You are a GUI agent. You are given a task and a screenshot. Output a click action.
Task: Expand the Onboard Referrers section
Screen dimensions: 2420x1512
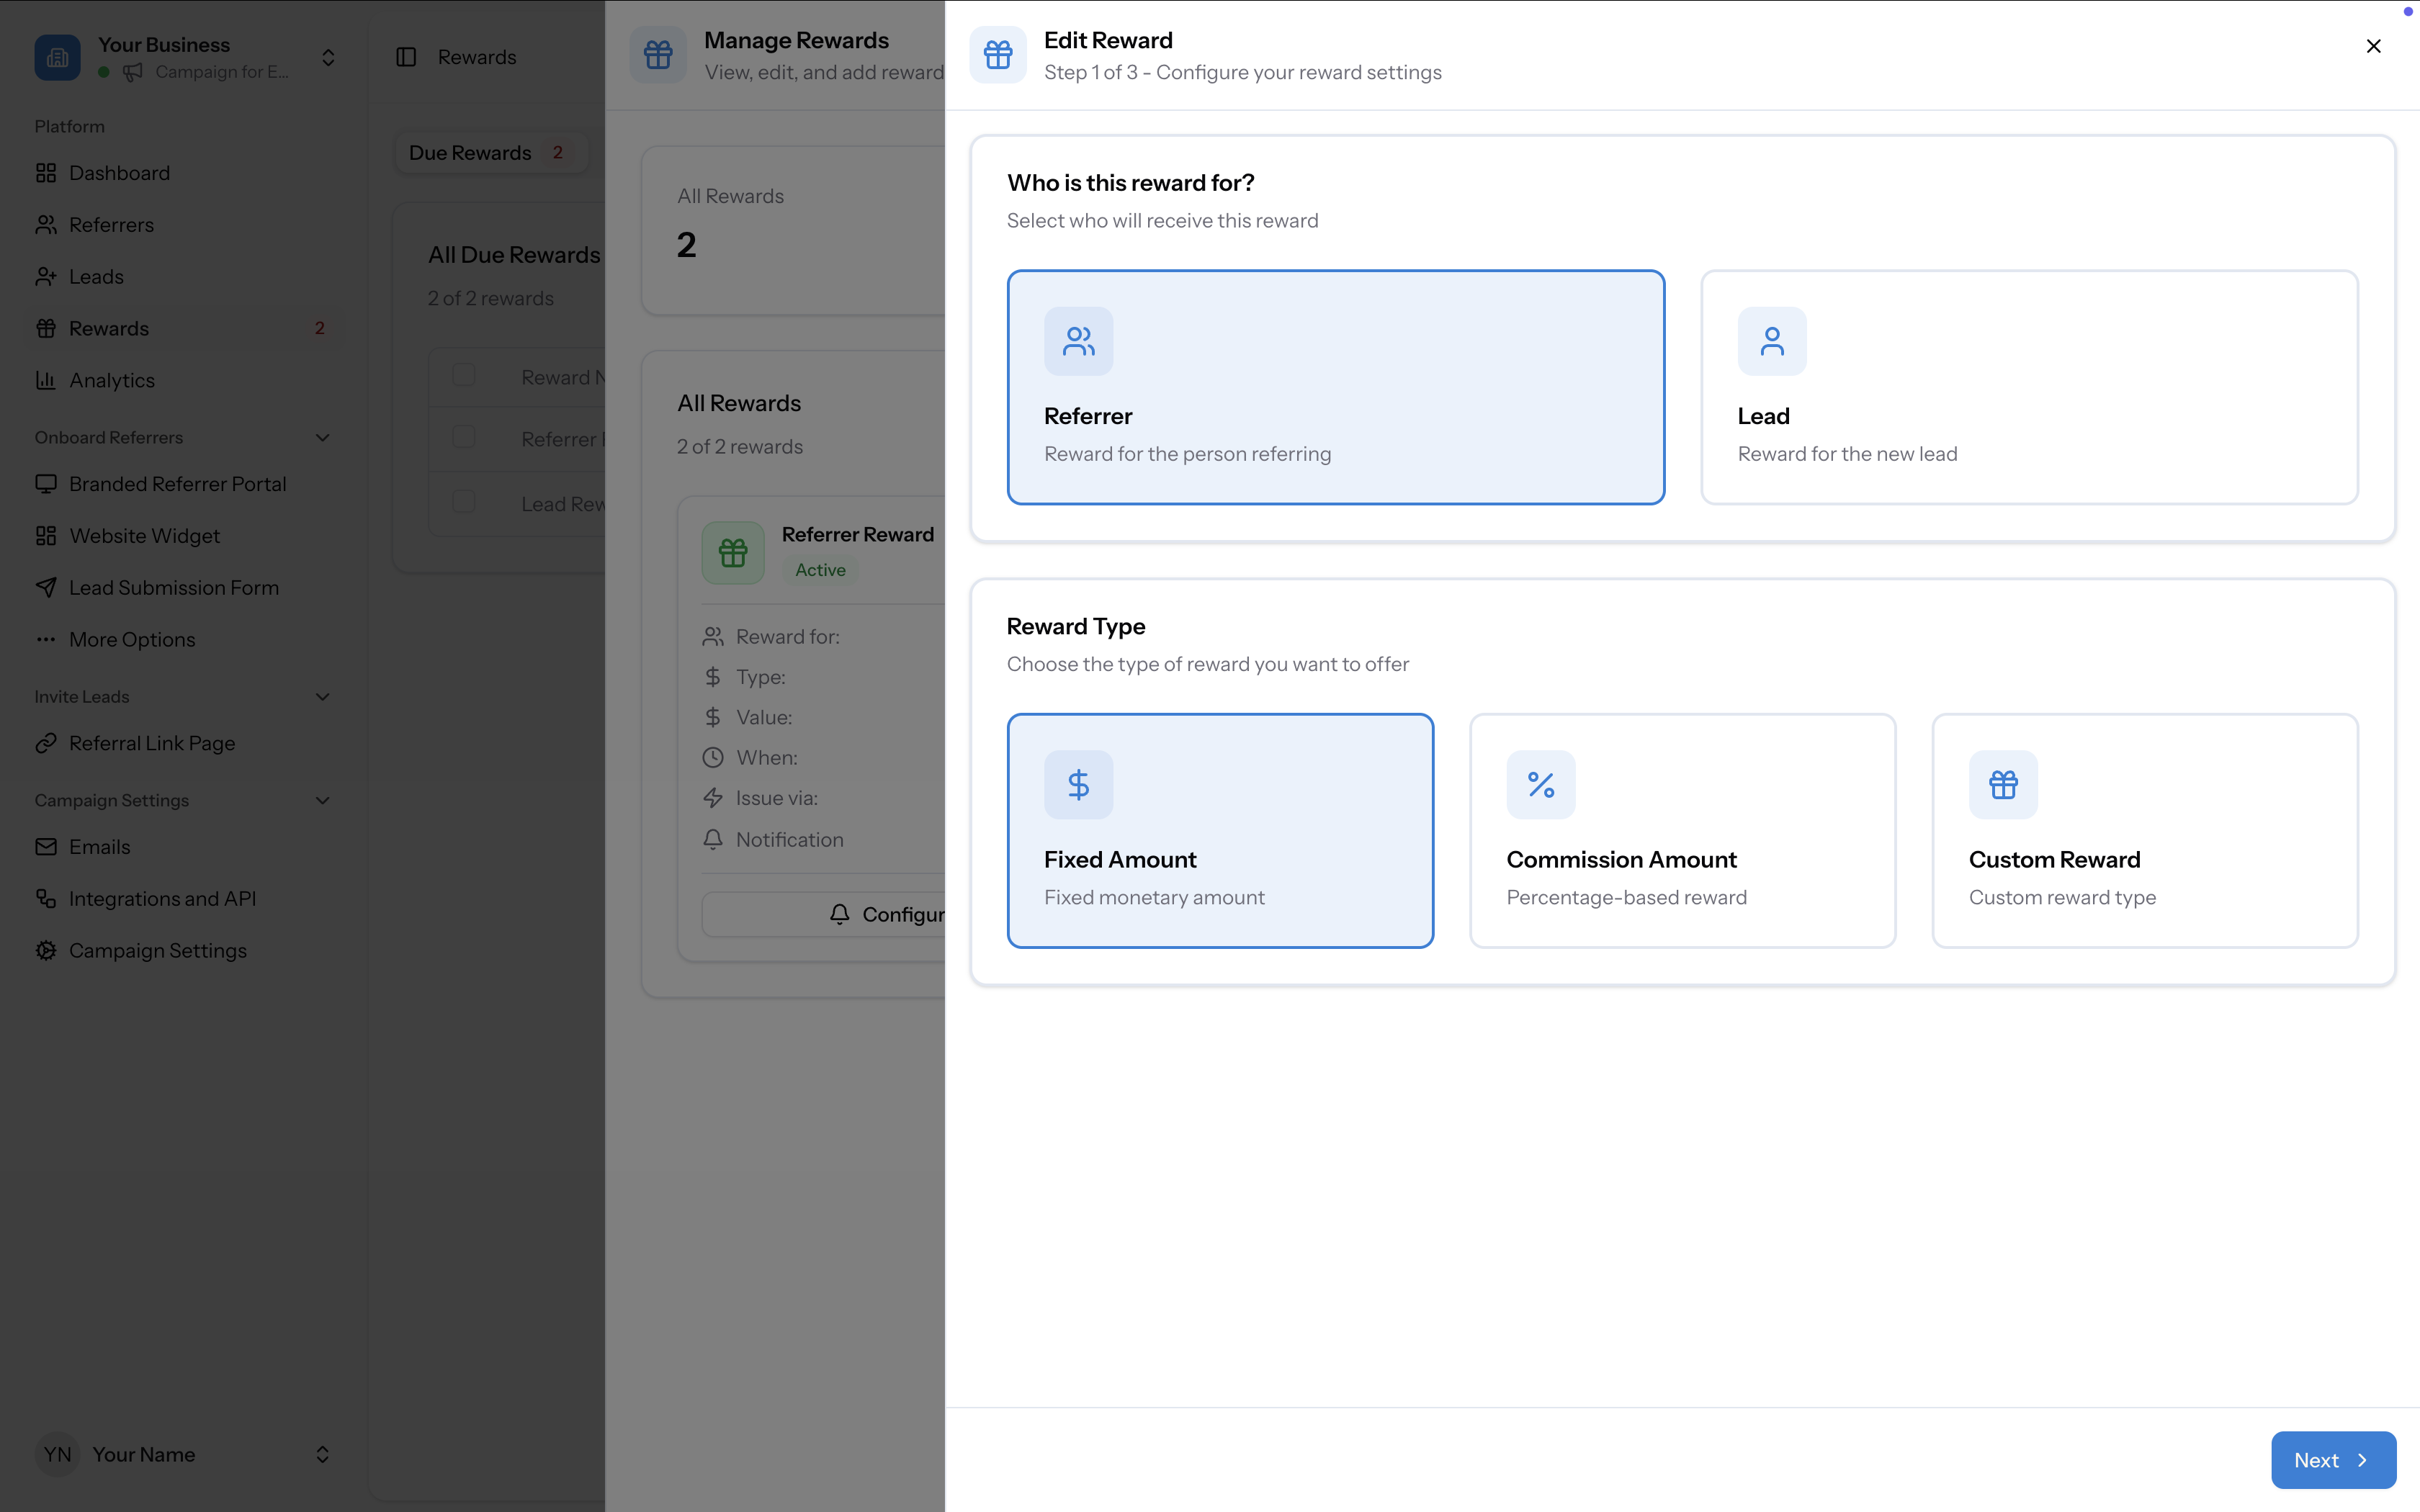point(321,437)
